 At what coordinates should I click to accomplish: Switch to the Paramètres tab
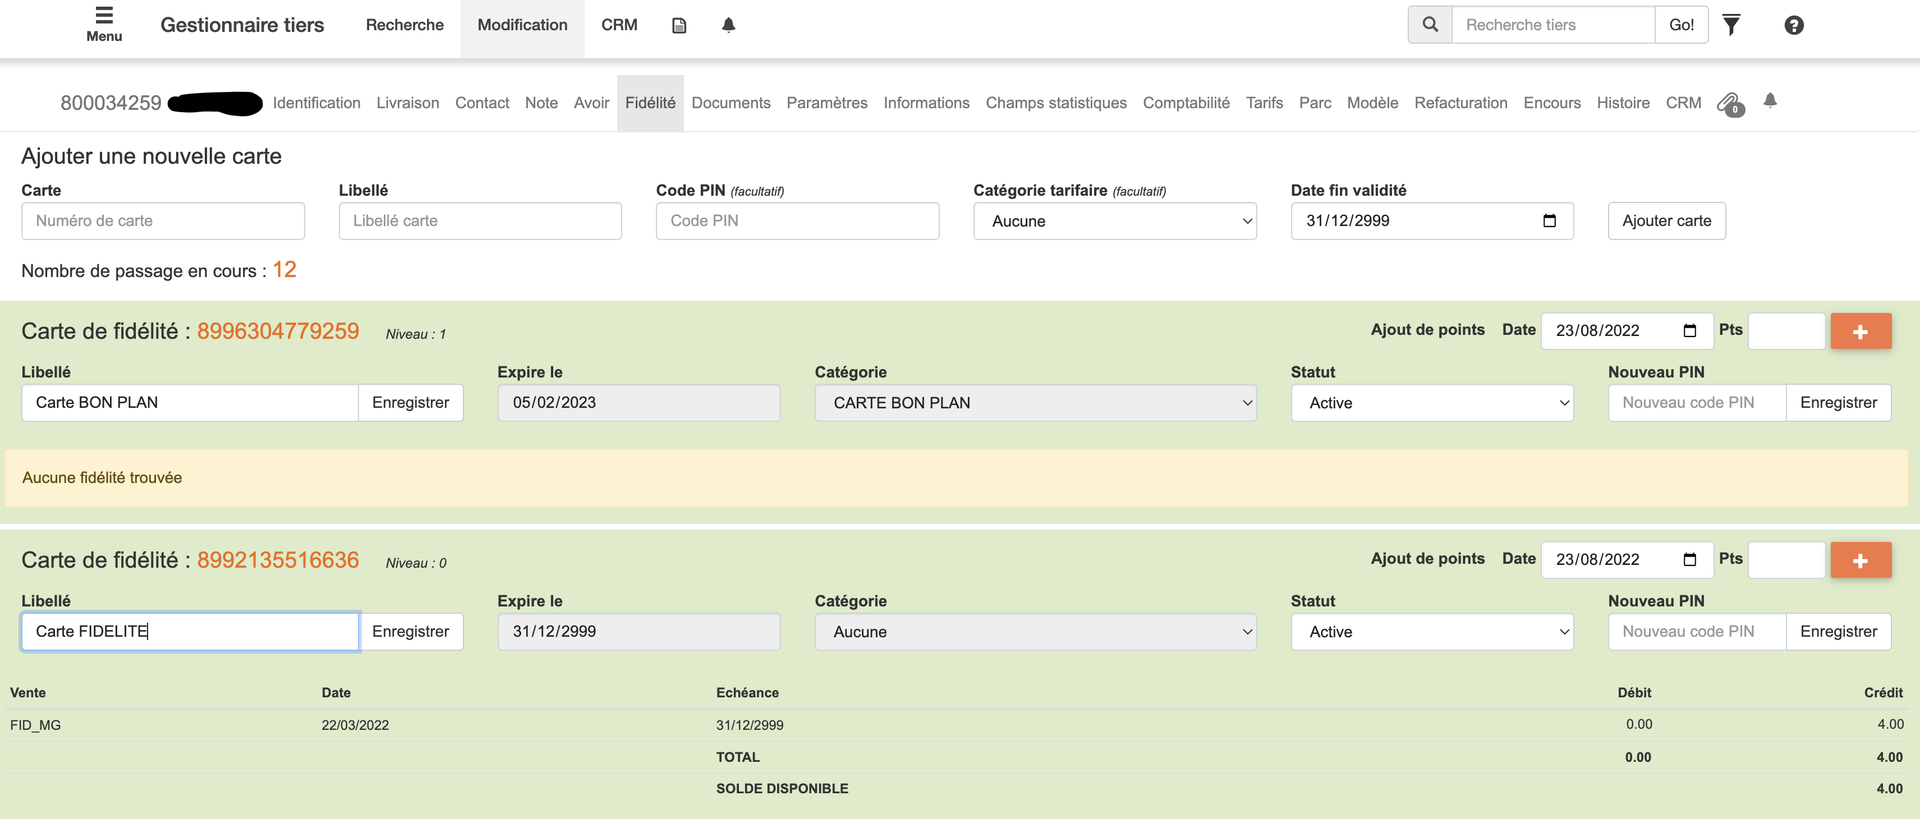point(827,103)
